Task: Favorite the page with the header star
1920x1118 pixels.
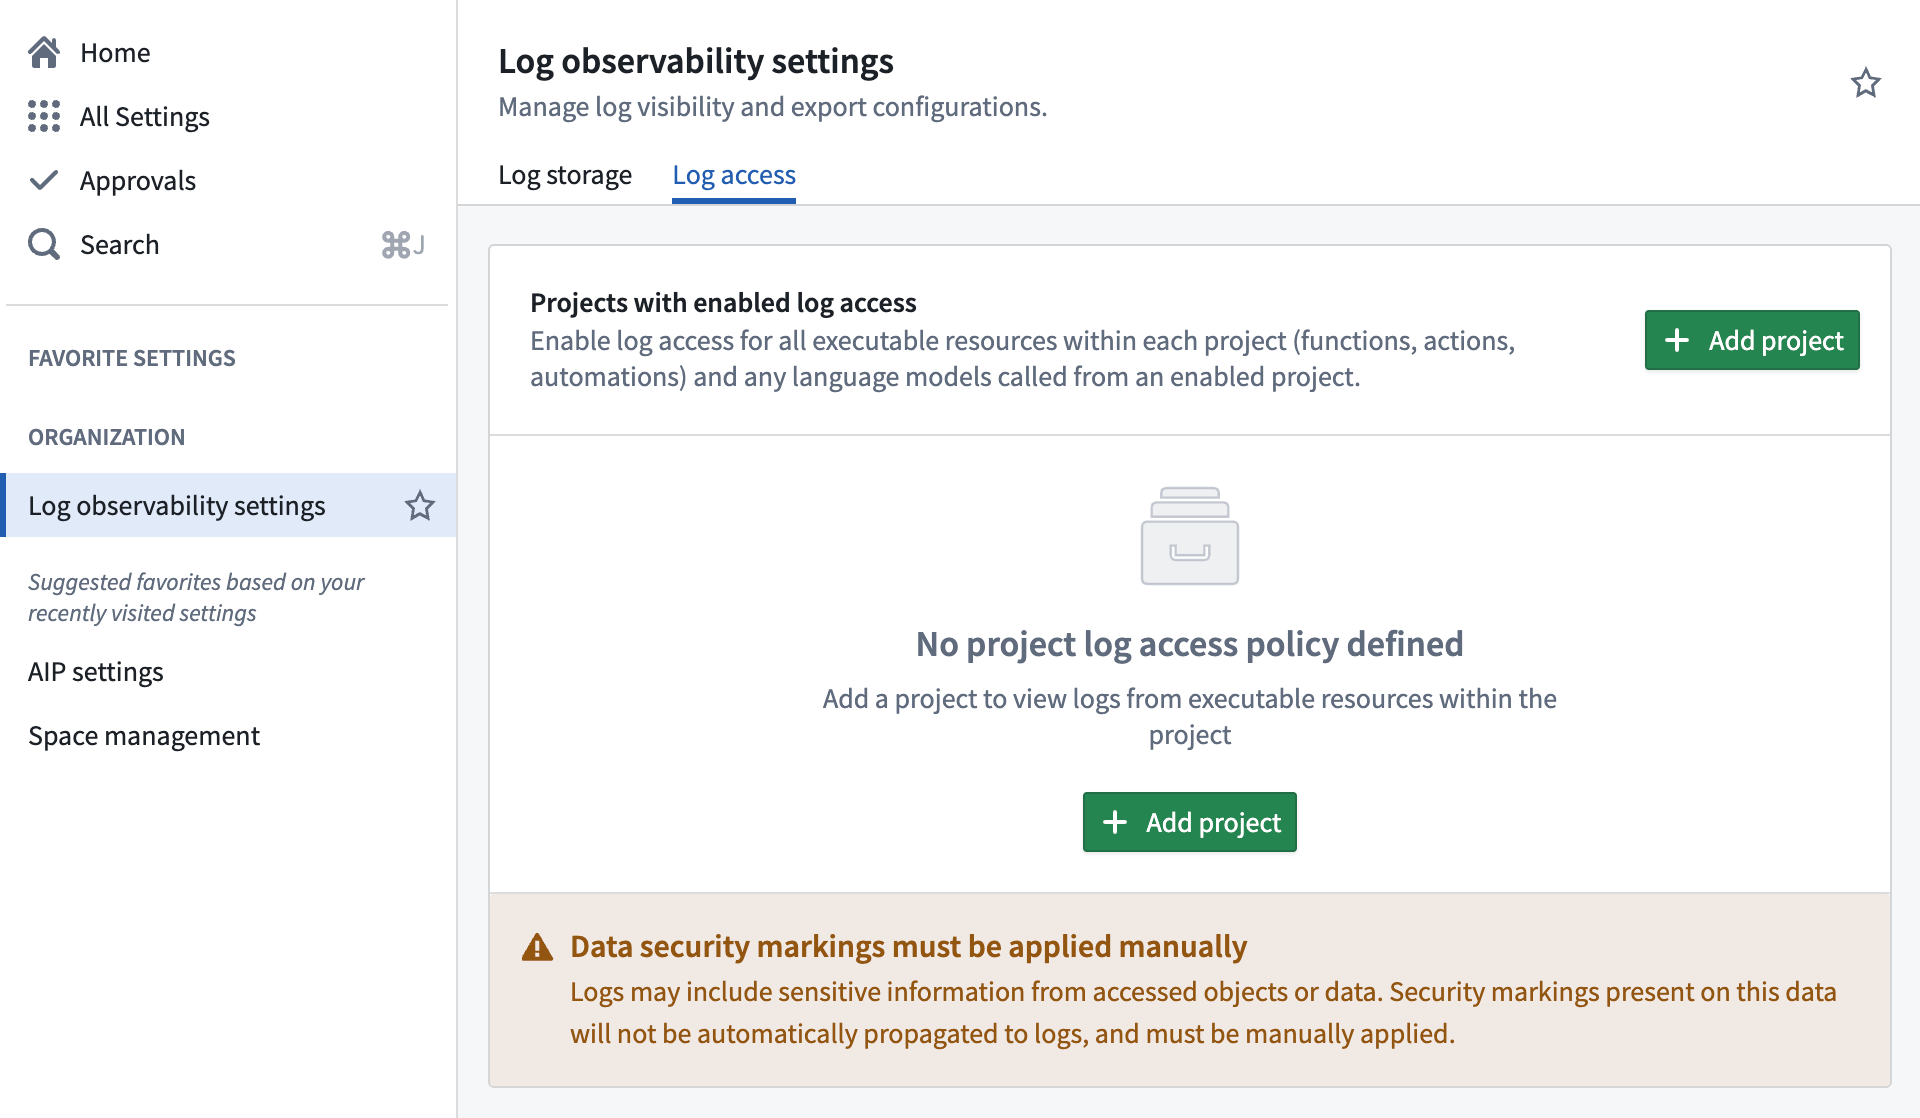Action: click(1865, 83)
